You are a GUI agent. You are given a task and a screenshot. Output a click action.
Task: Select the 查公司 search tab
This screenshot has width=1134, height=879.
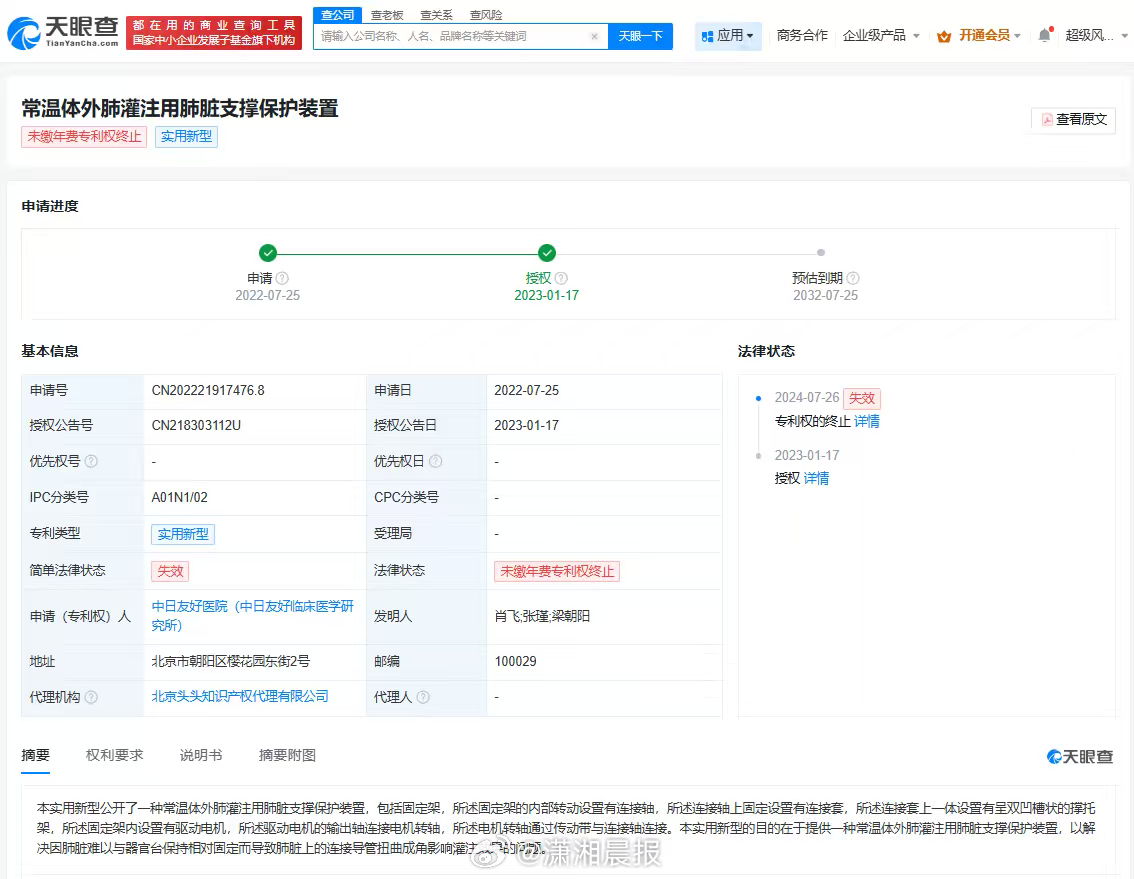coord(338,14)
